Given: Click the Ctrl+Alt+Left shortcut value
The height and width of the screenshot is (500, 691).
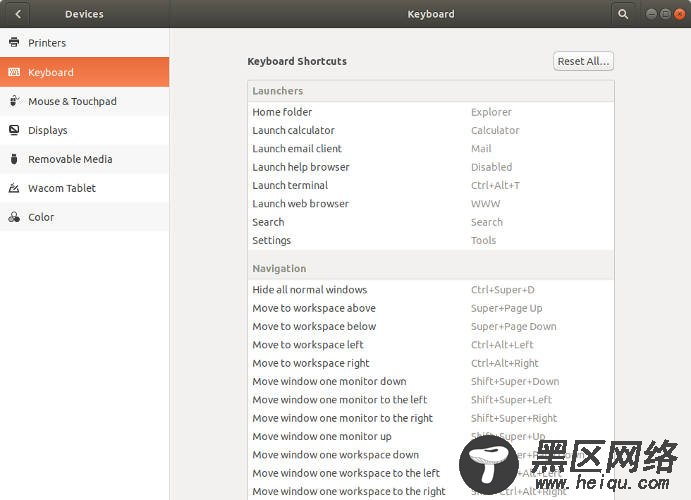Looking at the screenshot, I should point(502,345).
